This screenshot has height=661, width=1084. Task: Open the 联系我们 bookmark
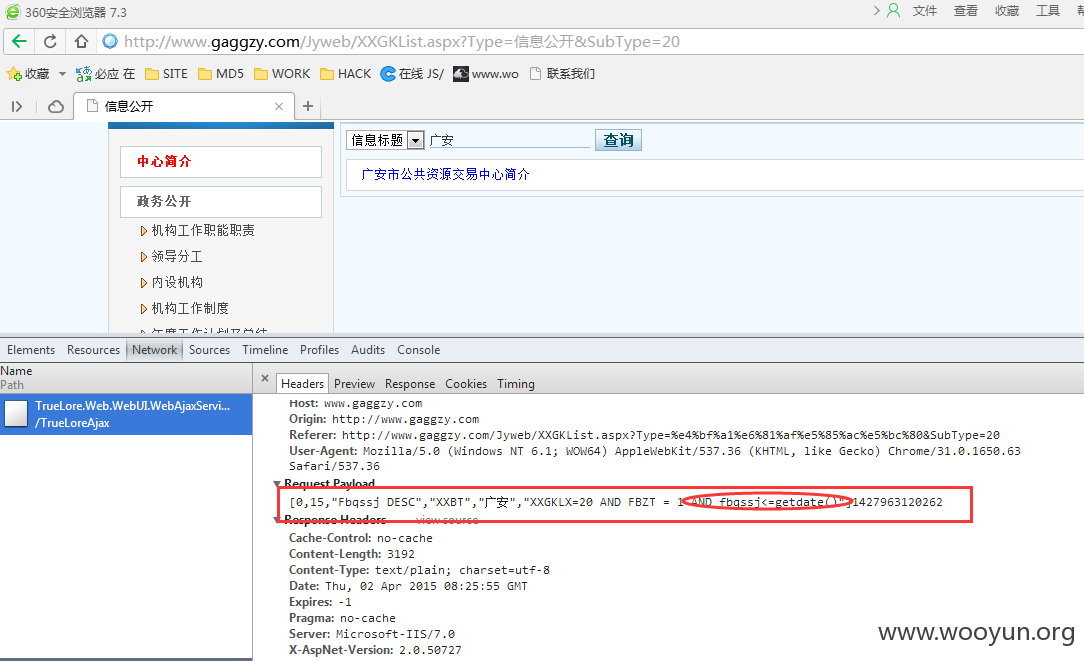[562, 73]
